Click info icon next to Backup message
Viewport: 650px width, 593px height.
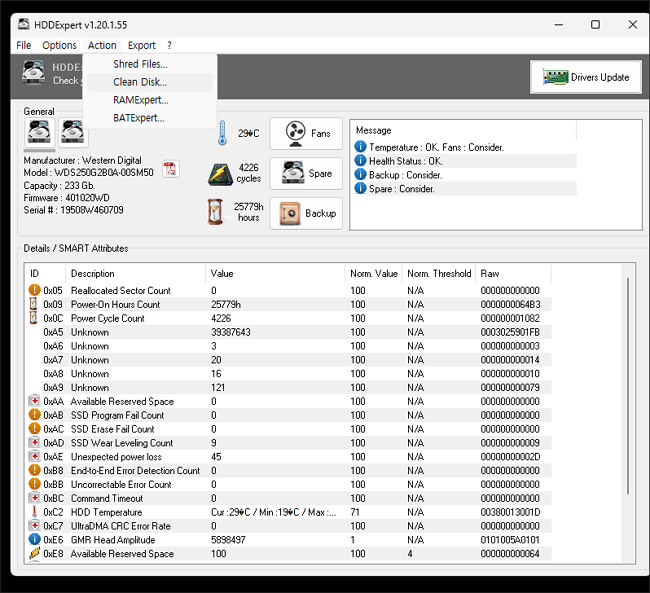point(360,174)
